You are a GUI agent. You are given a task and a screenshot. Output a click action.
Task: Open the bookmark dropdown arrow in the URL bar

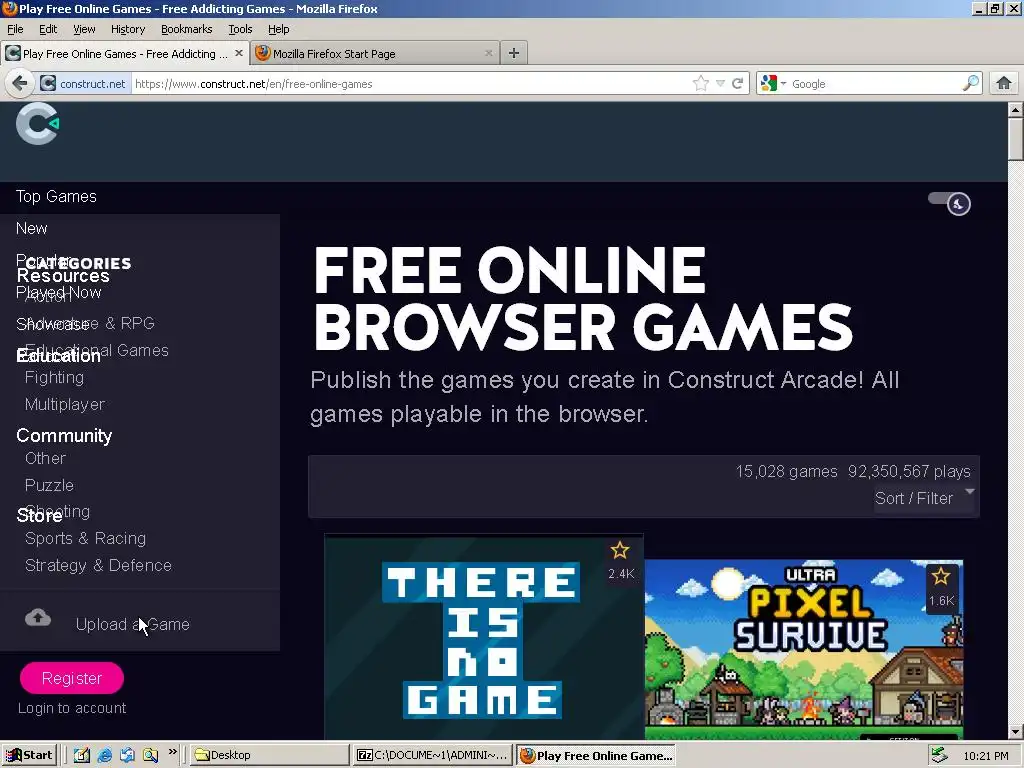point(720,84)
